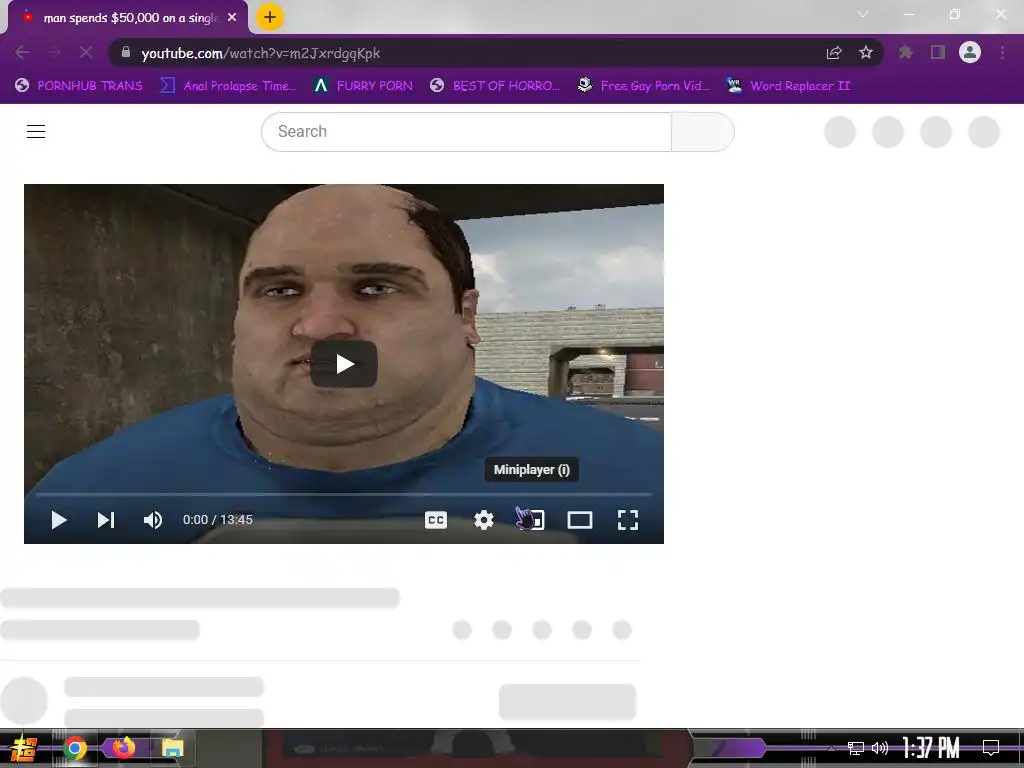Bookmark this page with the star icon
1024x768 pixels.
tap(866, 52)
